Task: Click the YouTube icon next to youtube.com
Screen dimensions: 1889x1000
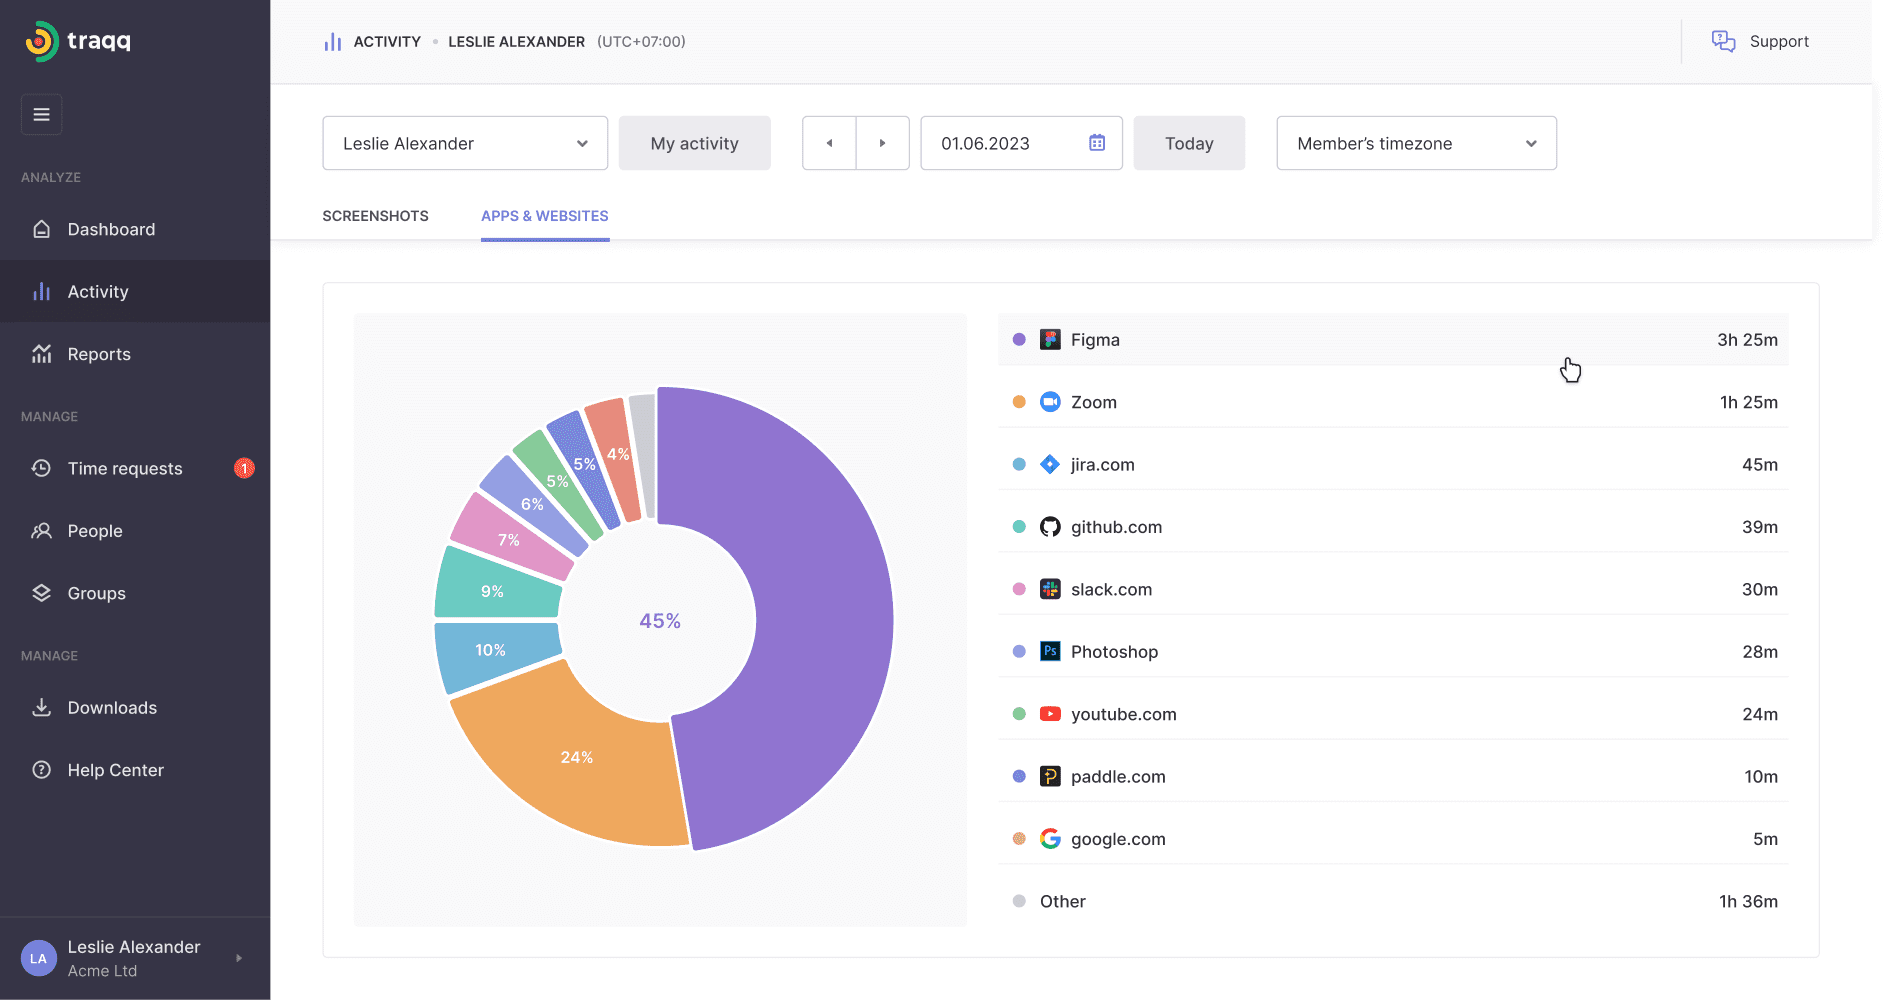Action: (1050, 713)
